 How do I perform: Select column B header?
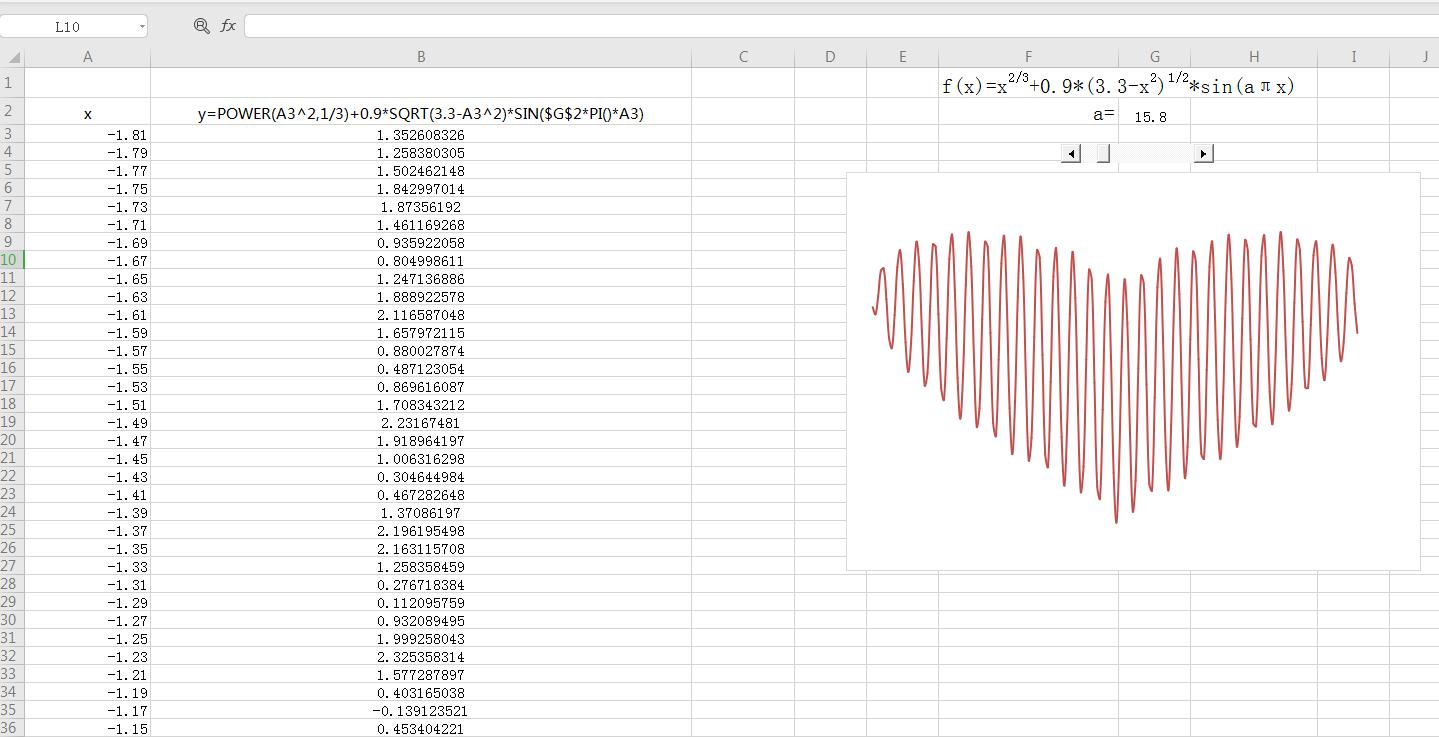click(421, 57)
